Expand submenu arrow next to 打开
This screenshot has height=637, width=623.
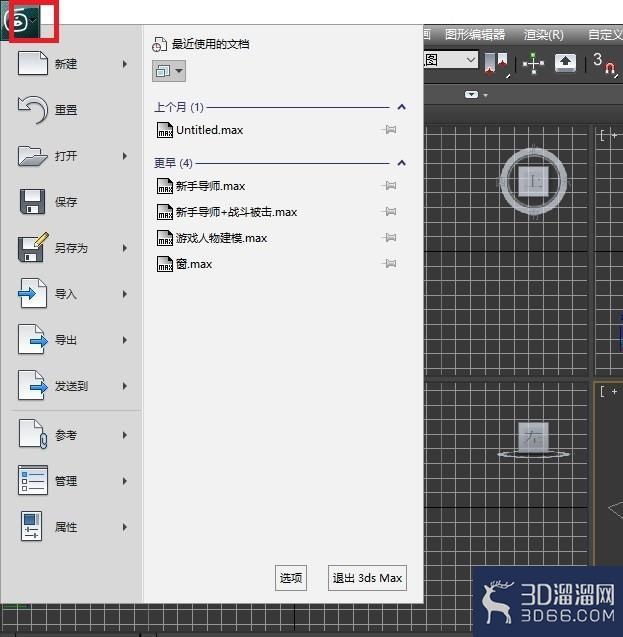tap(125, 156)
